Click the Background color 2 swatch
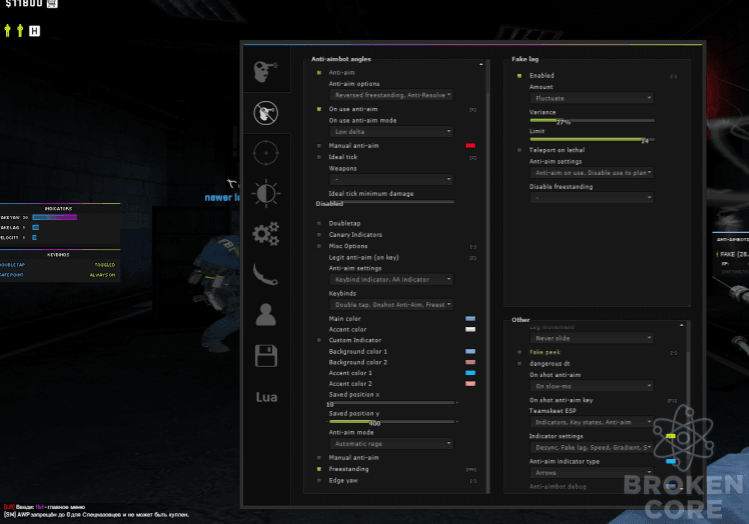Viewport: 749px width, 524px height. click(x=471, y=362)
